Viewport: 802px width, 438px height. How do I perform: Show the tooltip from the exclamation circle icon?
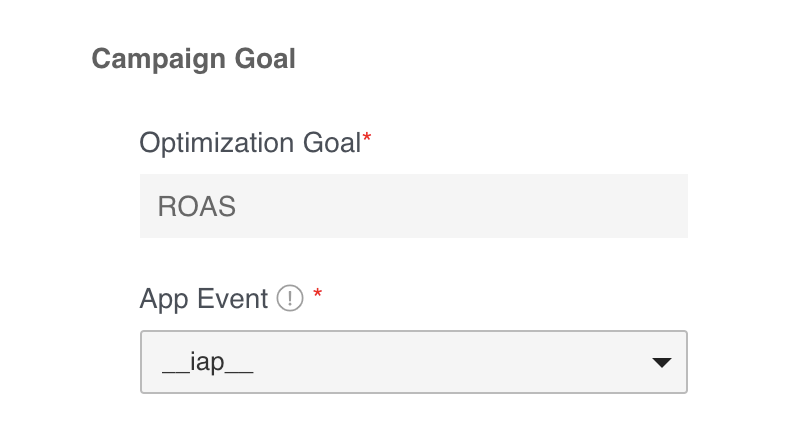(x=290, y=298)
